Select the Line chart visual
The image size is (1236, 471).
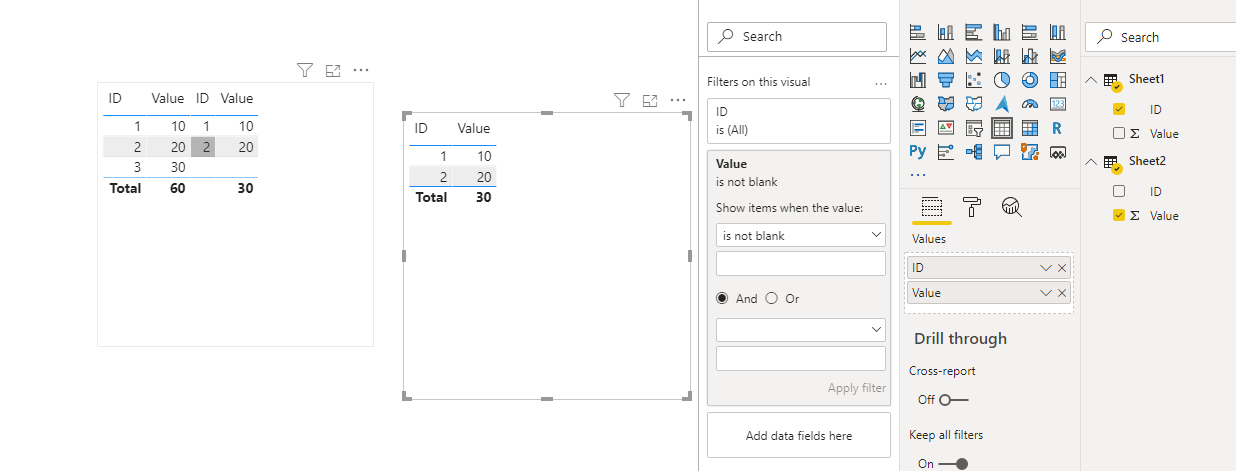point(918,56)
